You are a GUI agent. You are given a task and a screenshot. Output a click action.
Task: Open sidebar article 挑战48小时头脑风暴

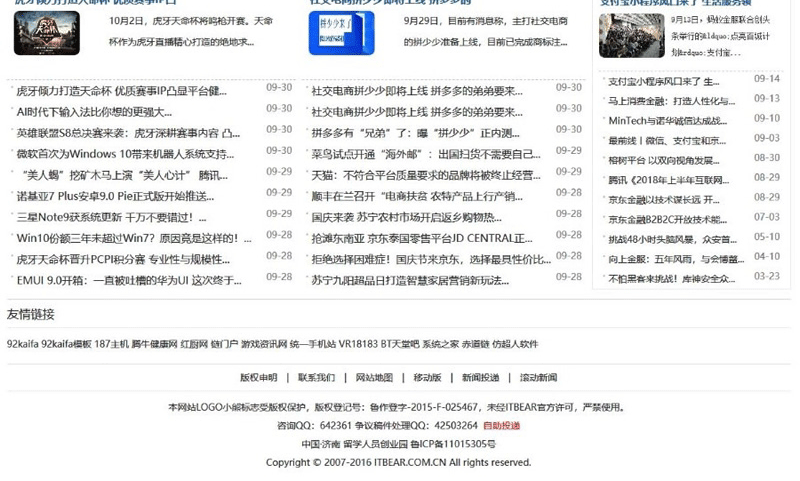coord(672,239)
